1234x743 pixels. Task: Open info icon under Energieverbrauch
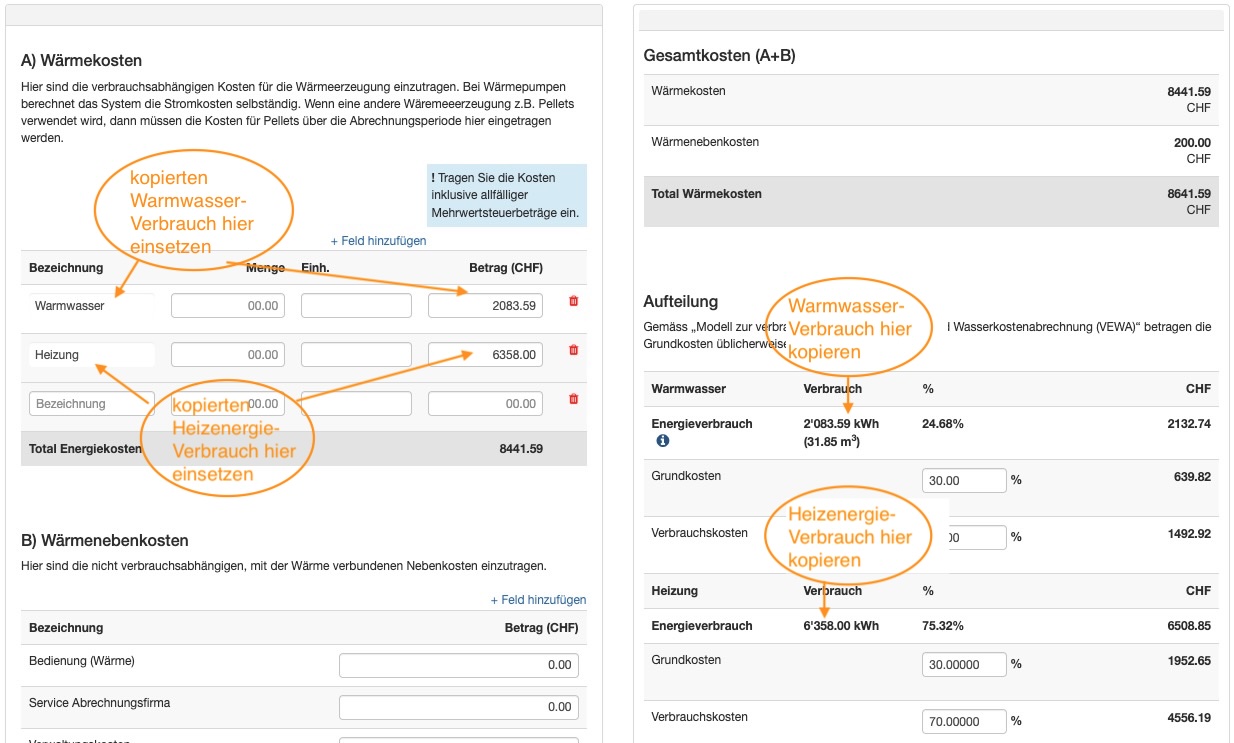tap(662, 441)
